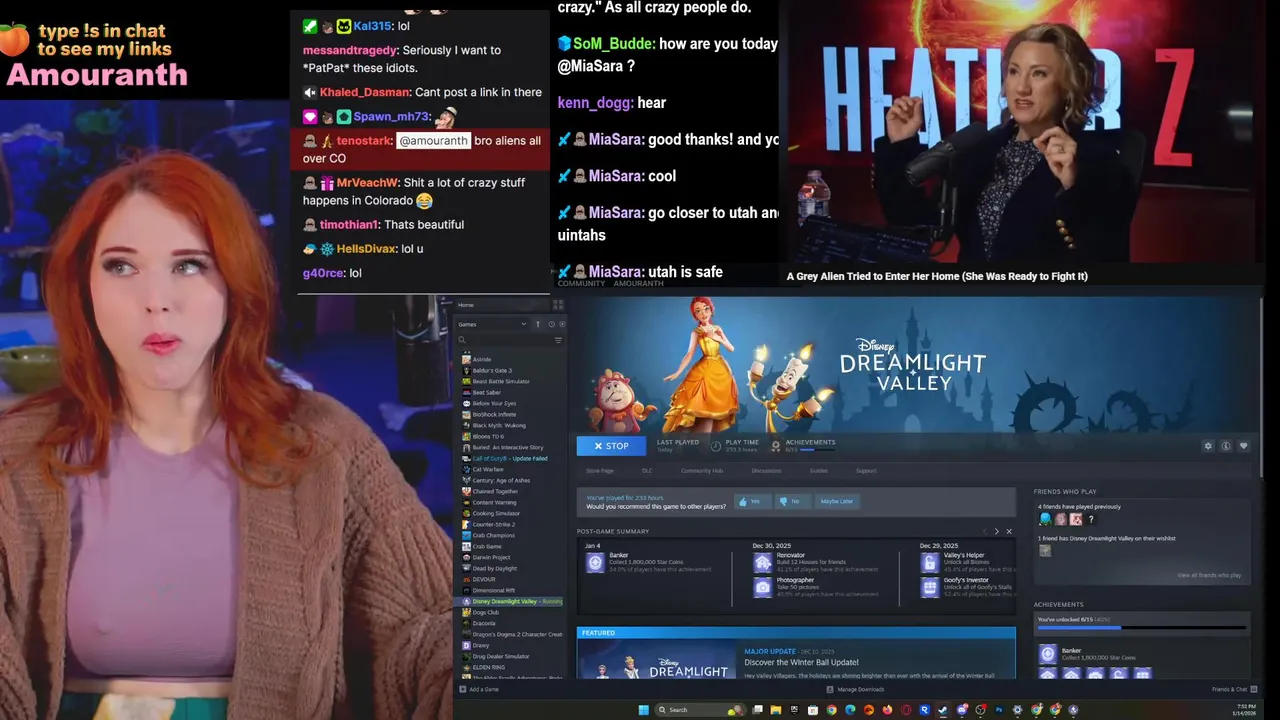Click the Add a Game link
The width and height of the screenshot is (1280, 720).
(484, 689)
